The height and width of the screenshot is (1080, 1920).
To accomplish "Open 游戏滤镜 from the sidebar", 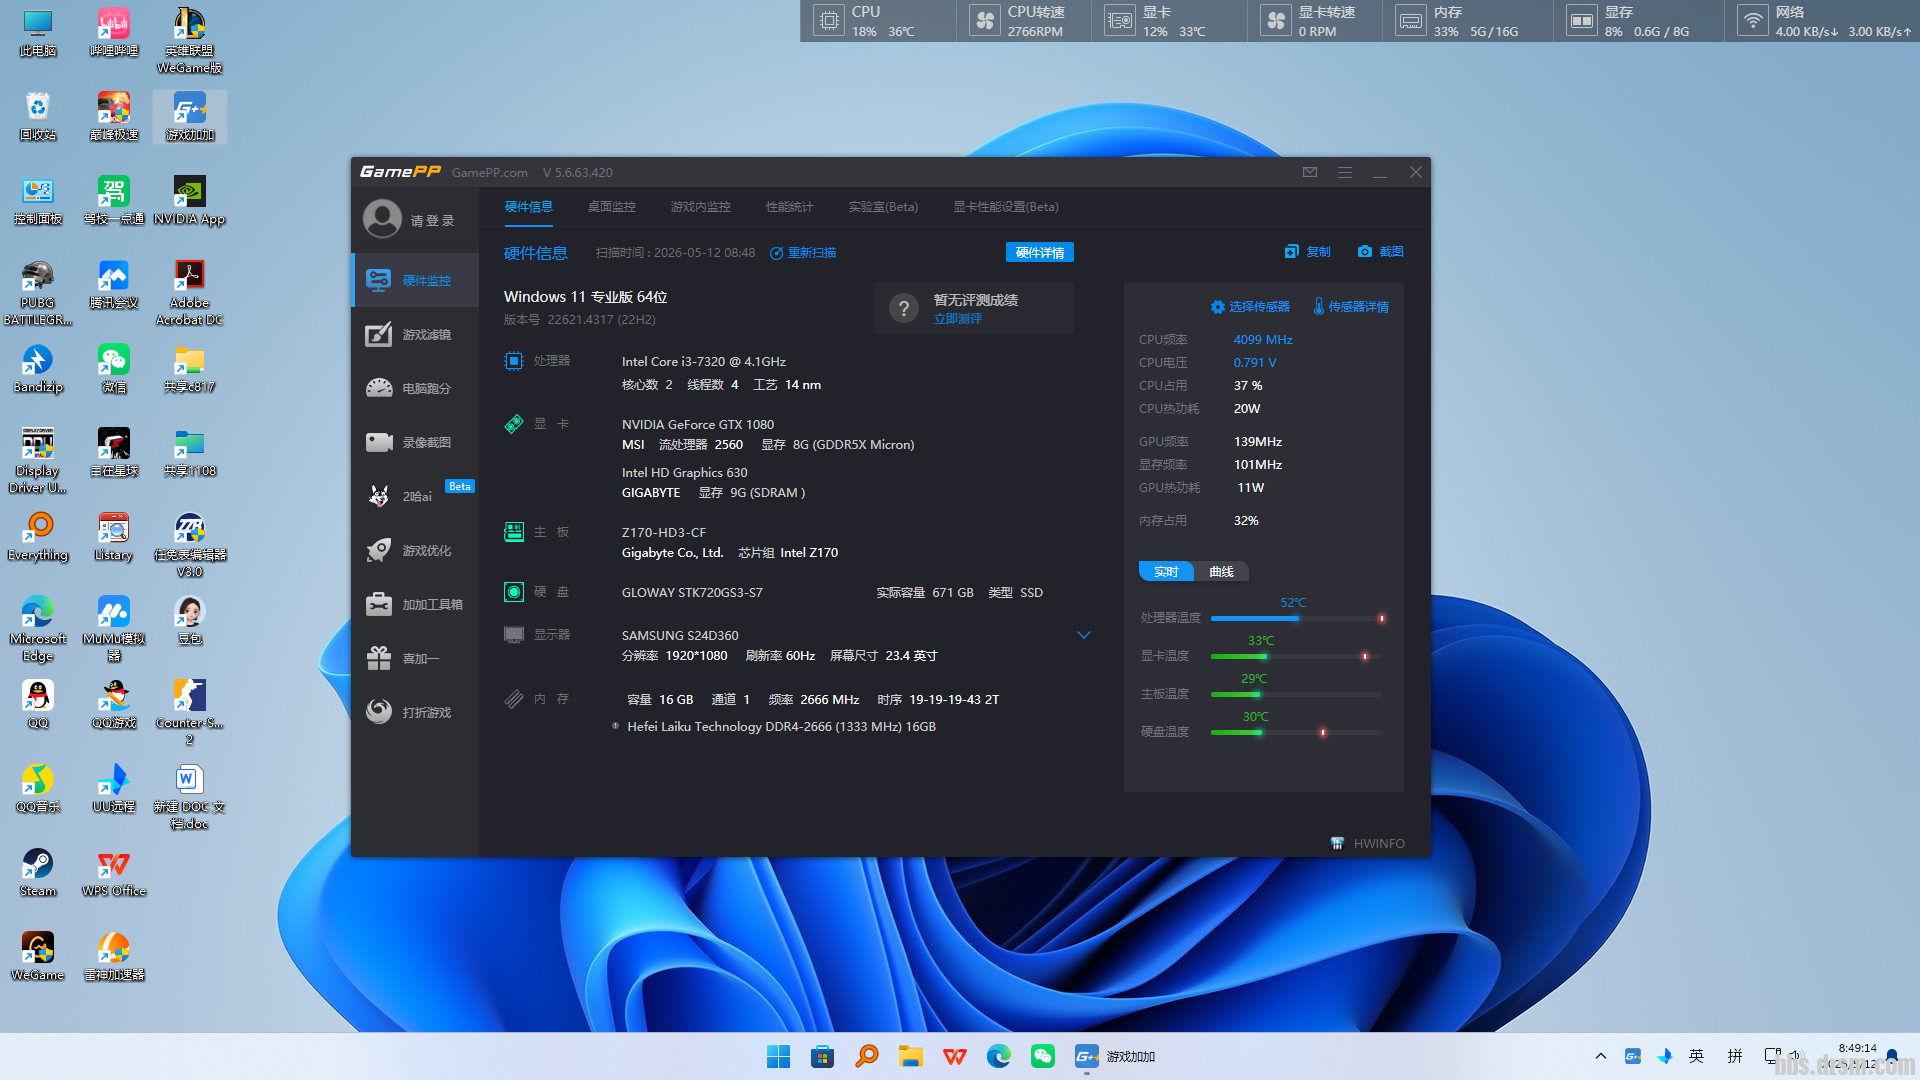I will [x=416, y=335].
